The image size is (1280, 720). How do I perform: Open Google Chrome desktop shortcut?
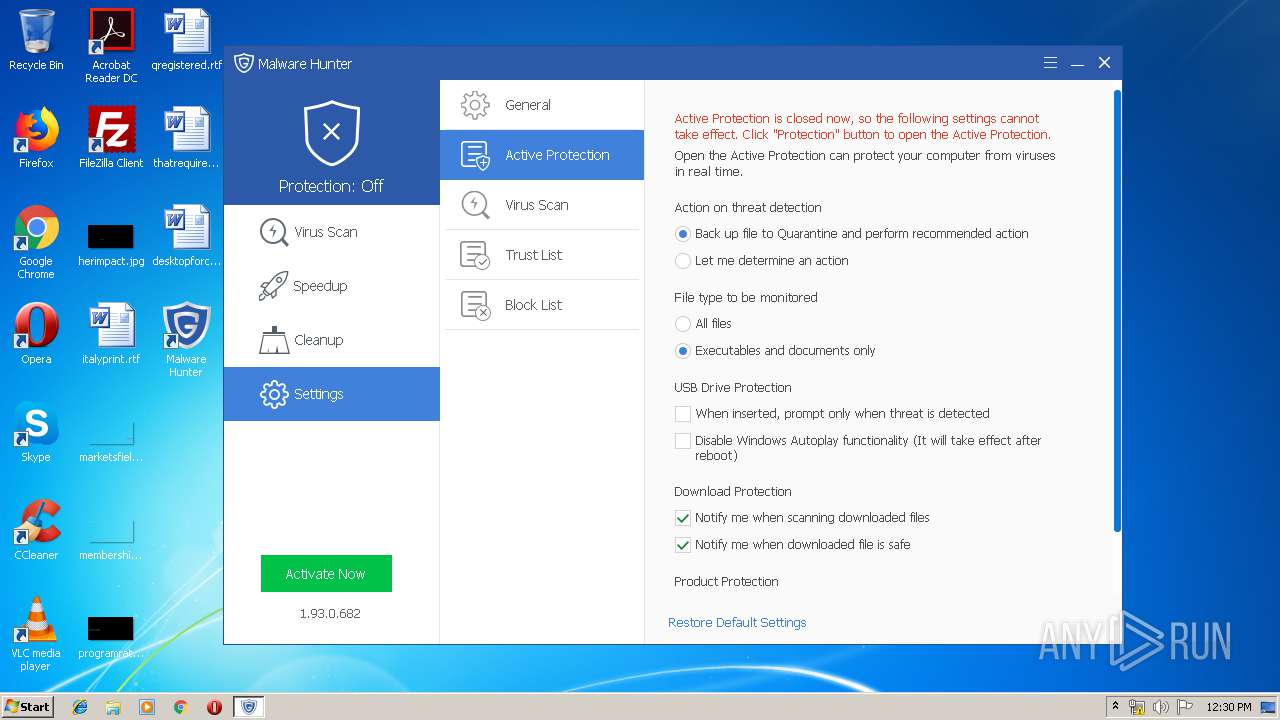pos(36,243)
